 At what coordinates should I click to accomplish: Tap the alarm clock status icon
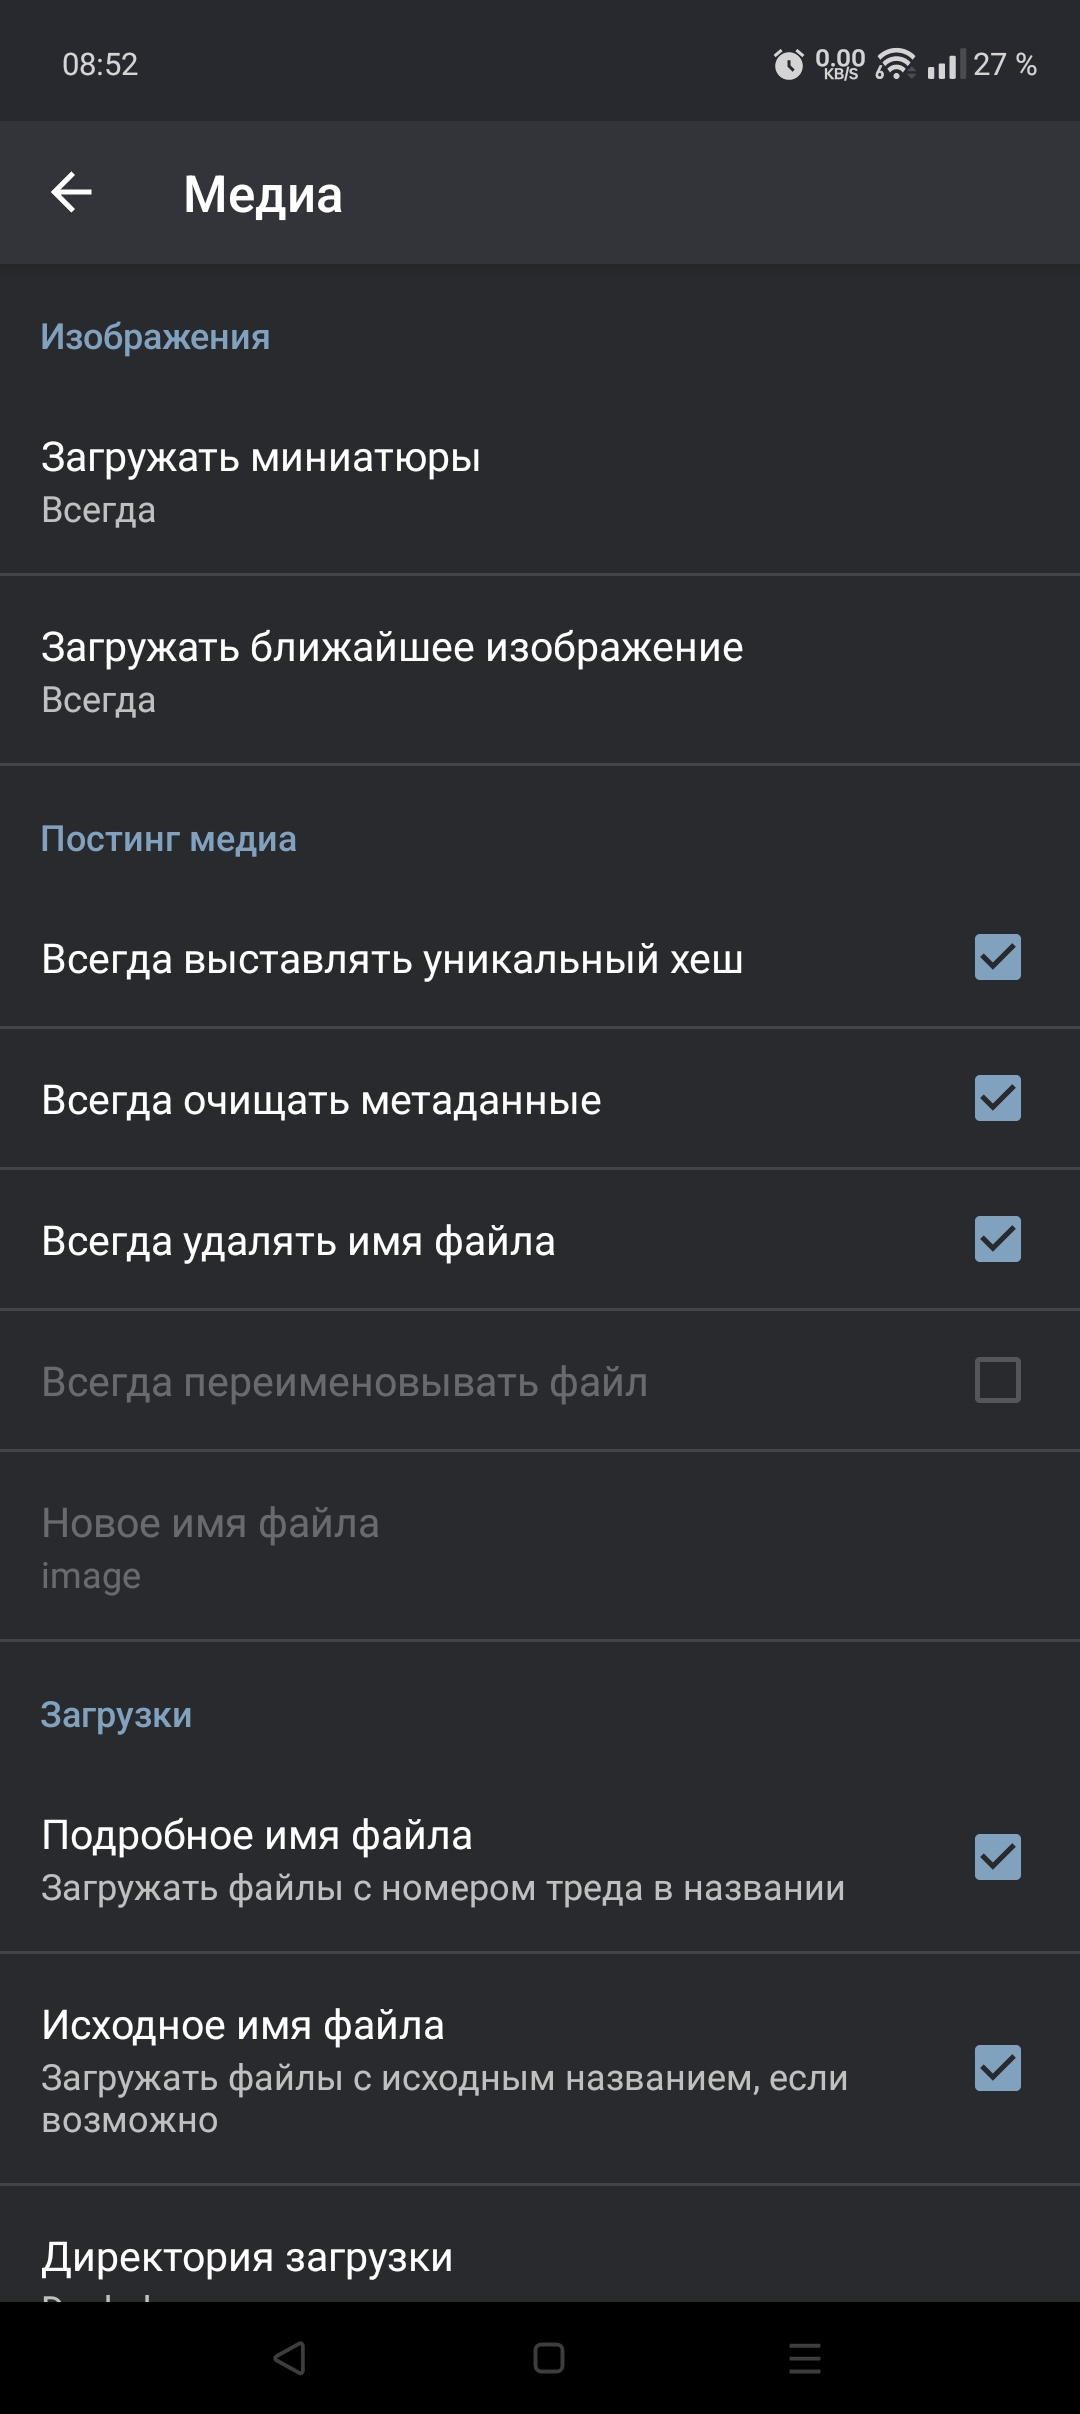click(788, 65)
